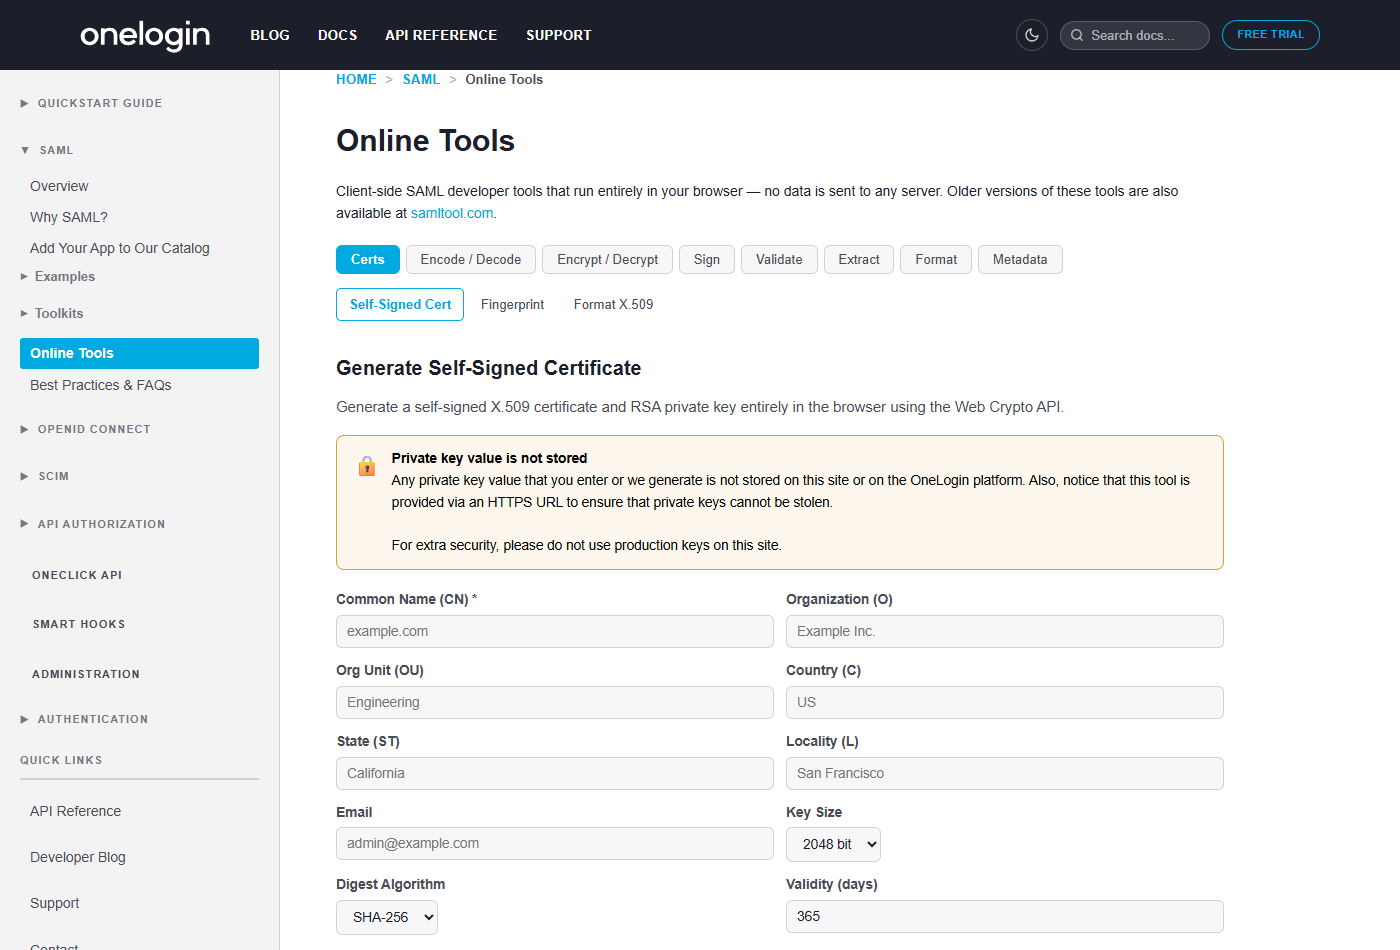Open ONECLICK API section
The width and height of the screenshot is (1400, 950).
77,575
